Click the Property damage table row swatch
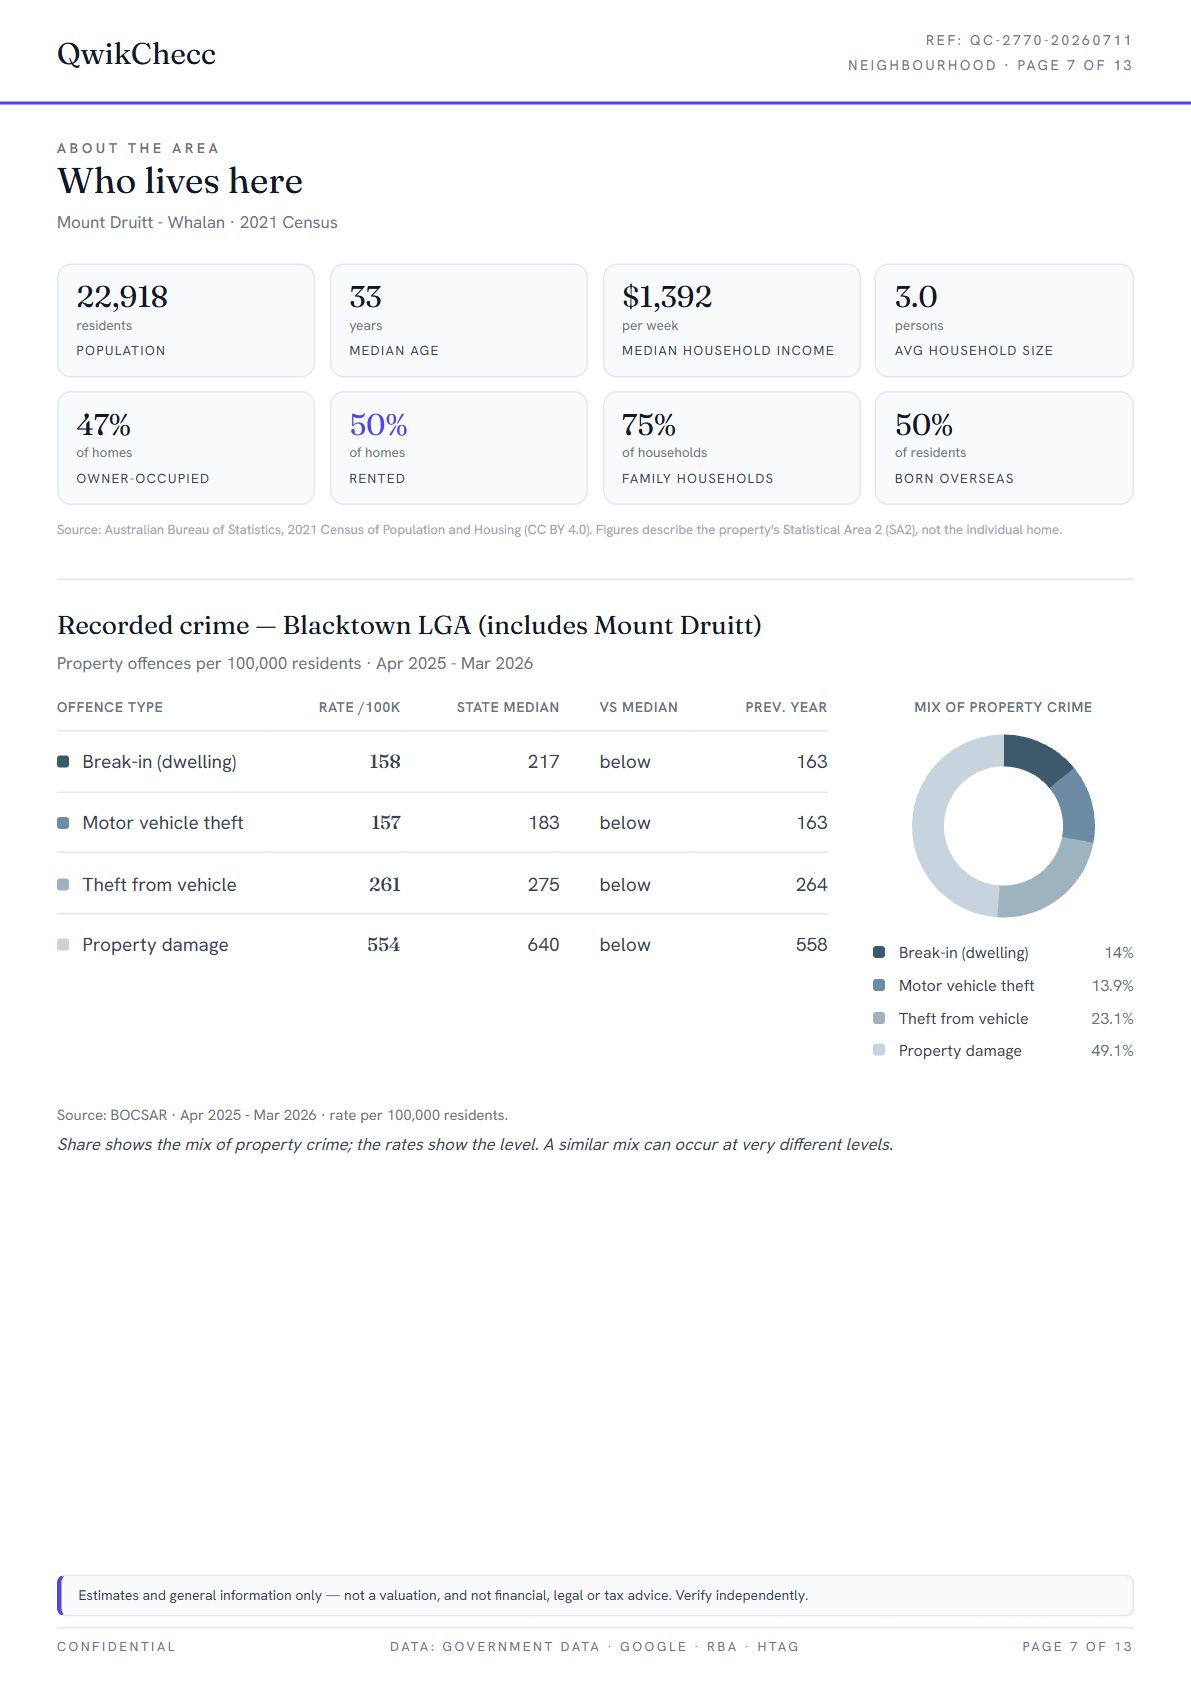 click(63, 945)
